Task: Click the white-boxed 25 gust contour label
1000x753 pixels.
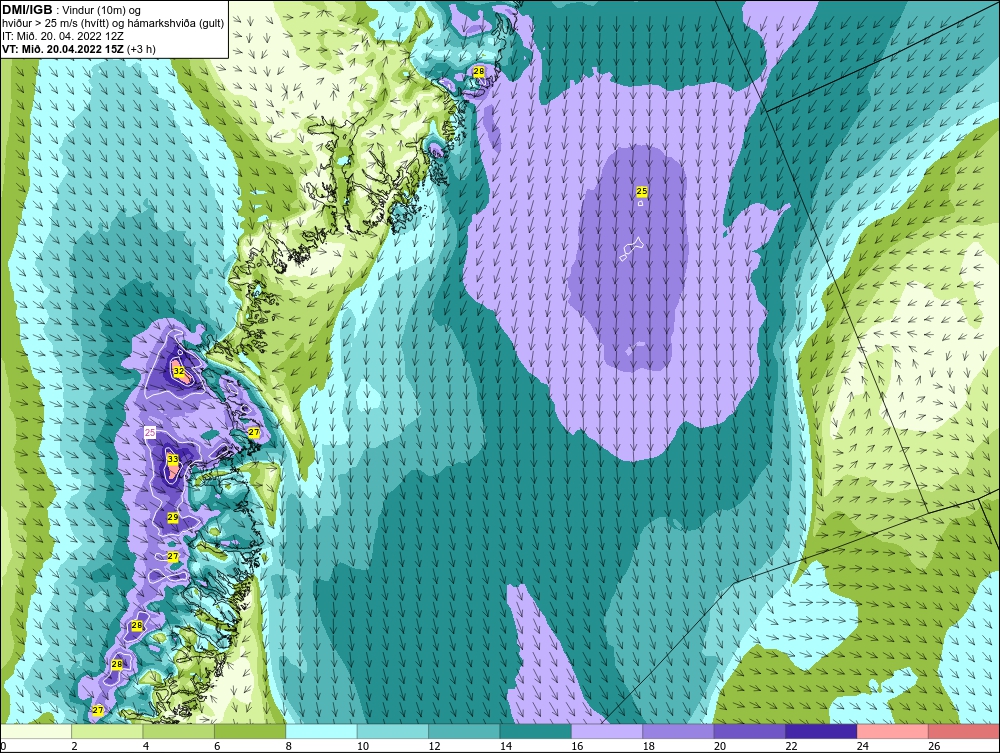Action: [150, 432]
